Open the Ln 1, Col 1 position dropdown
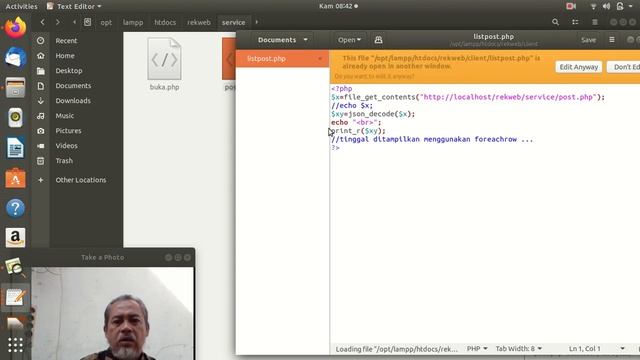The height and width of the screenshot is (360, 640). point(597,349)
